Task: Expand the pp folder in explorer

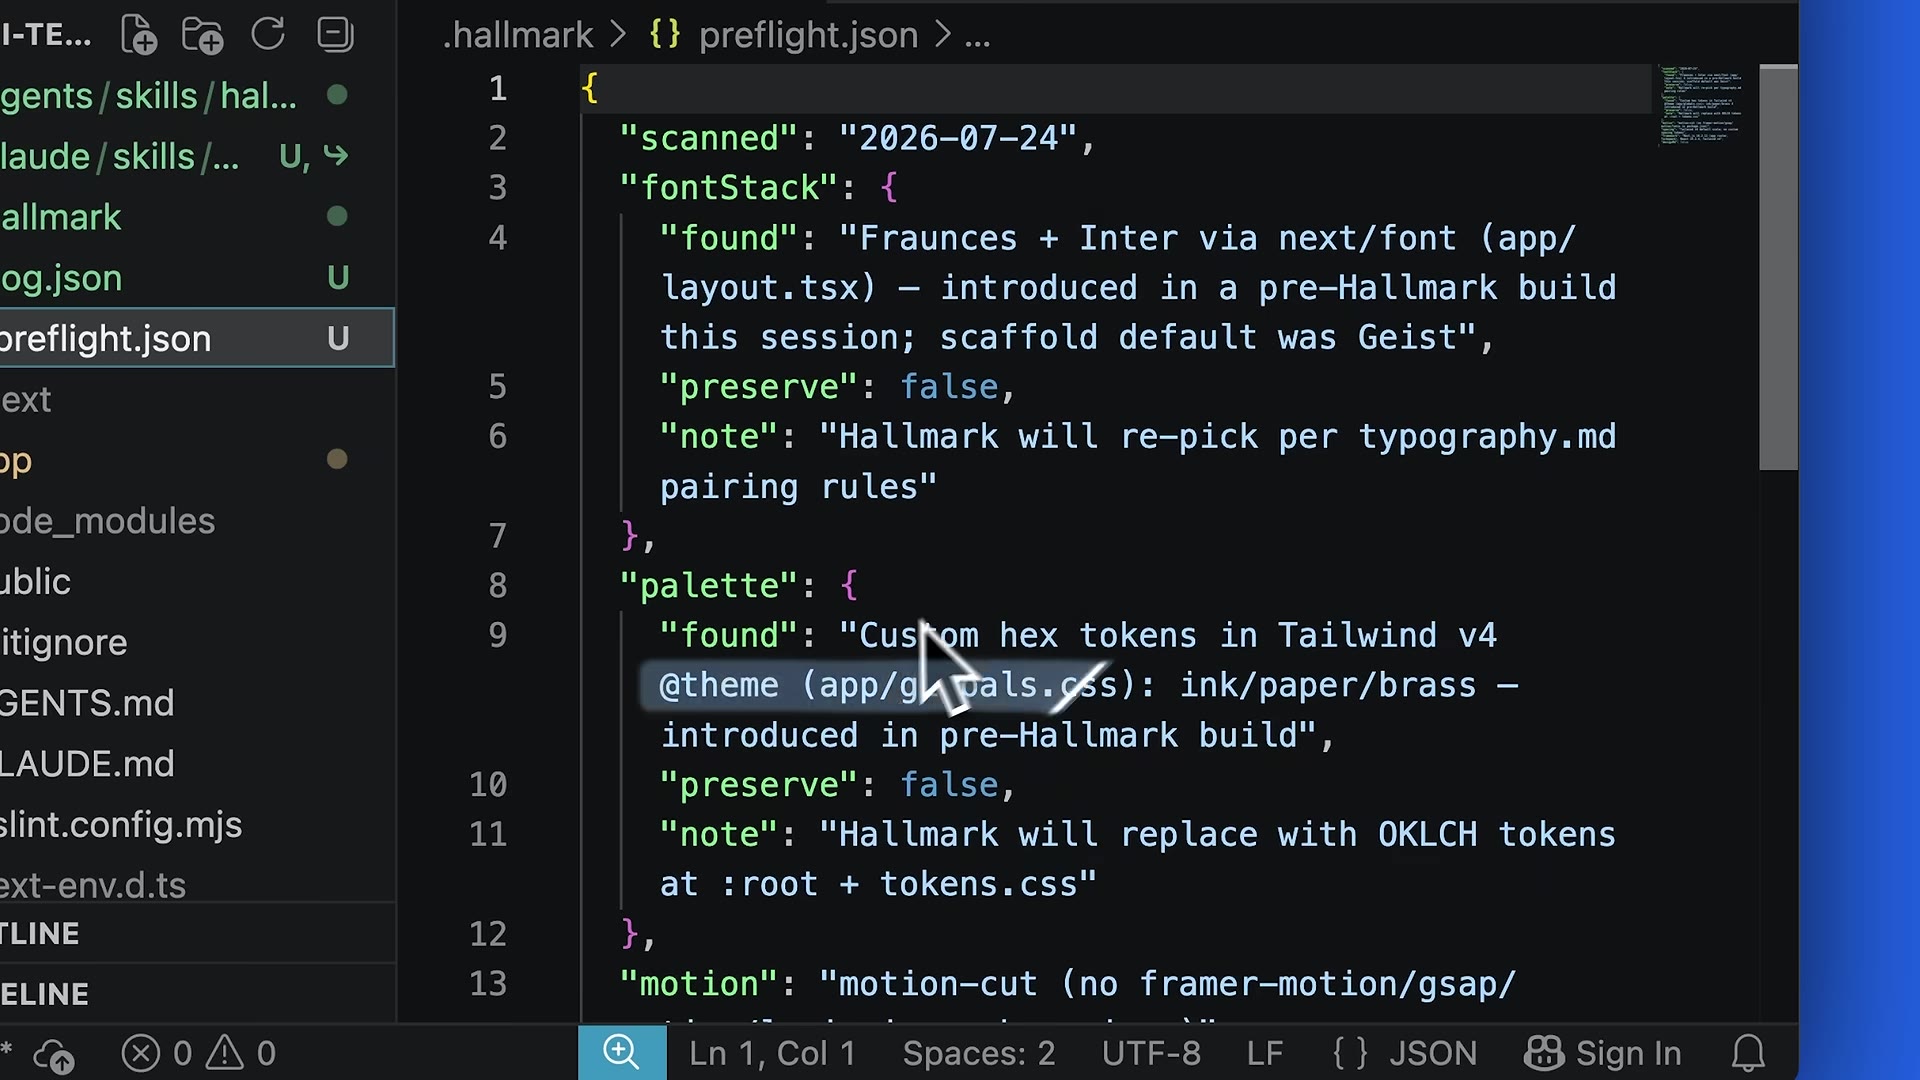Action: [x=197, y=460]
